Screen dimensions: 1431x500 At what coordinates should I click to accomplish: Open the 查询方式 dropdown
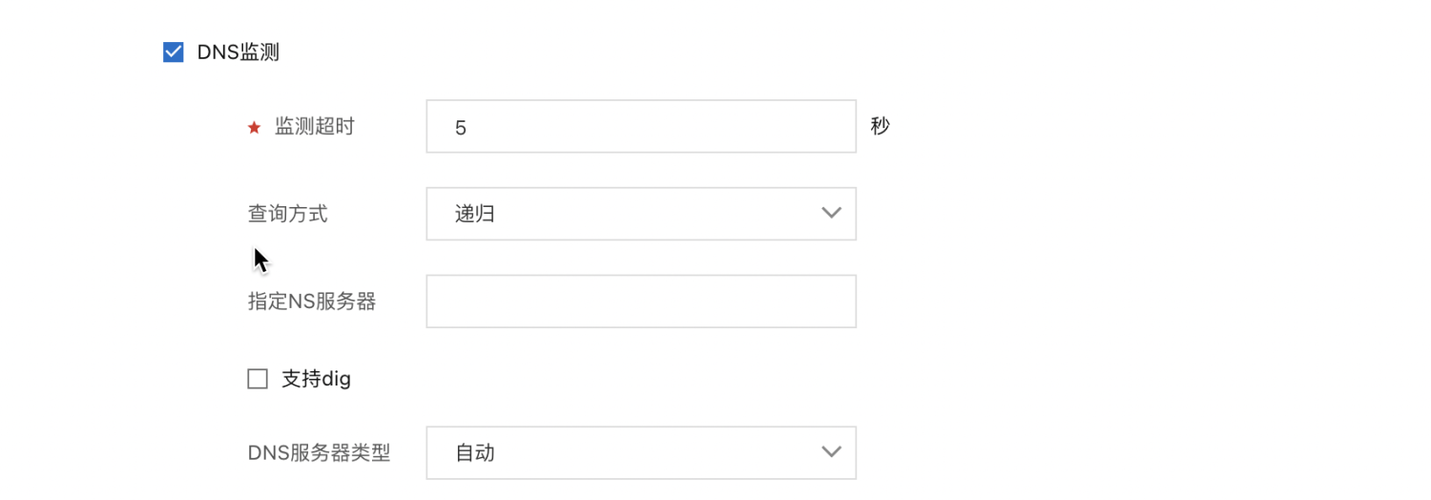click(x=640, y=213)
